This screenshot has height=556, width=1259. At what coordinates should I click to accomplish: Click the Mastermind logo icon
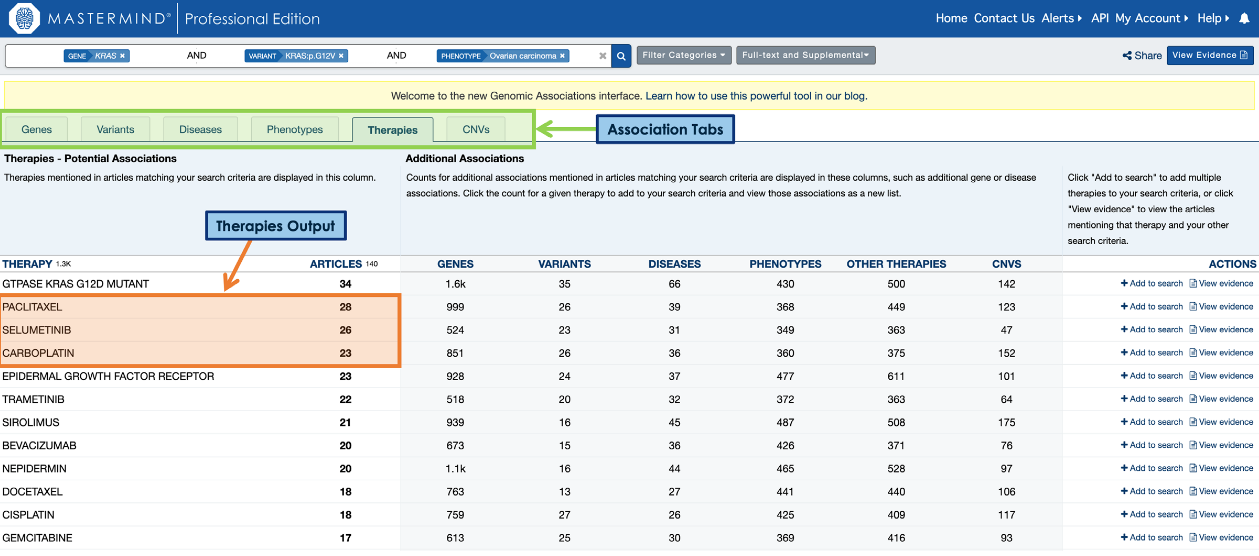23,18
